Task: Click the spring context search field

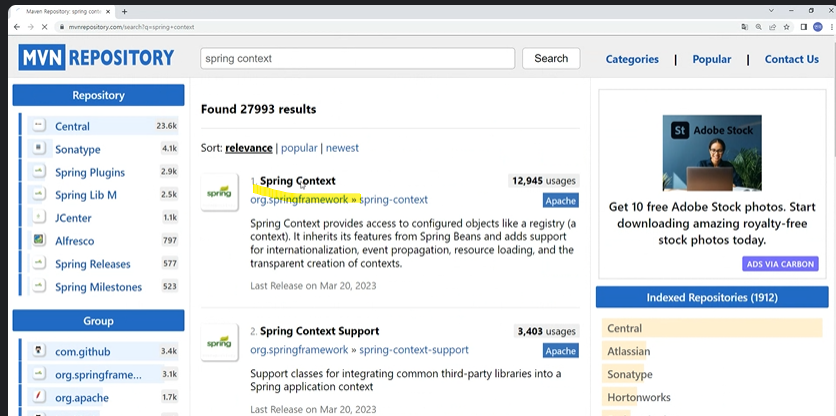Action: [x=358, y=58]
